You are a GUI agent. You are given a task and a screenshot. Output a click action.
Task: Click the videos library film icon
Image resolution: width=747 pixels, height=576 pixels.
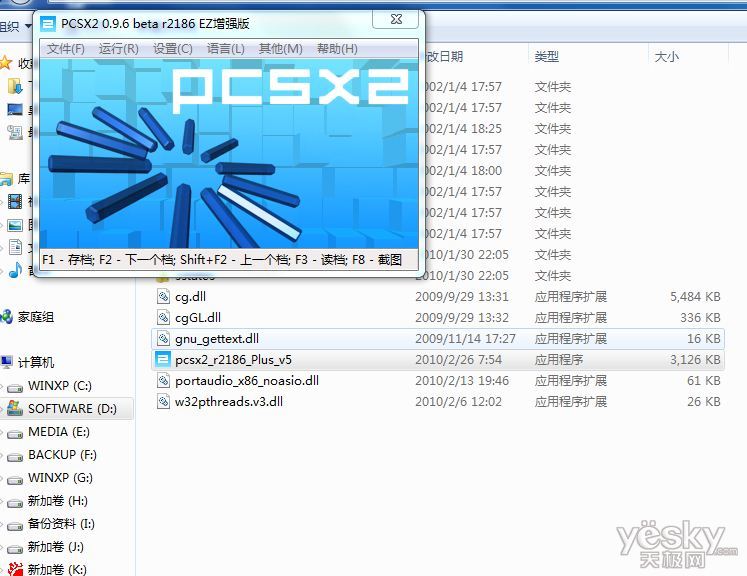click(x=15, y=202)
